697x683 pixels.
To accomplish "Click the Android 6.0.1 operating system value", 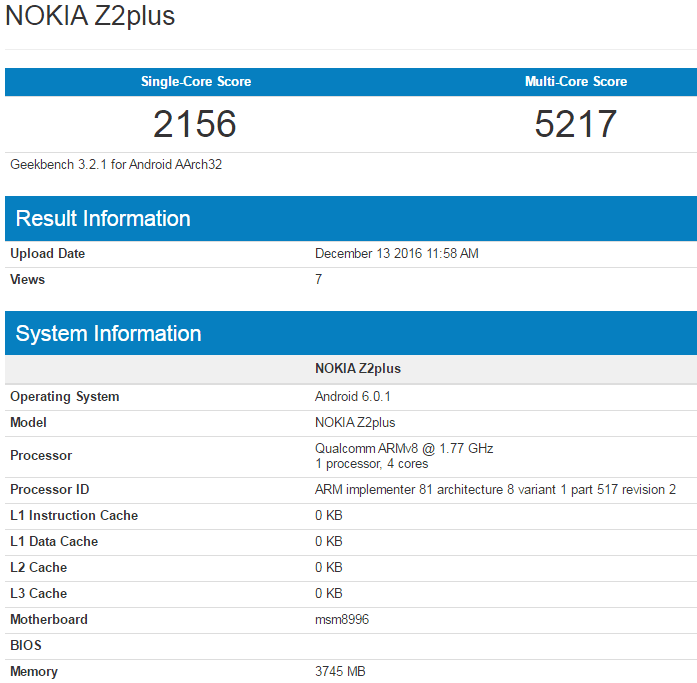I will [352, 397].
